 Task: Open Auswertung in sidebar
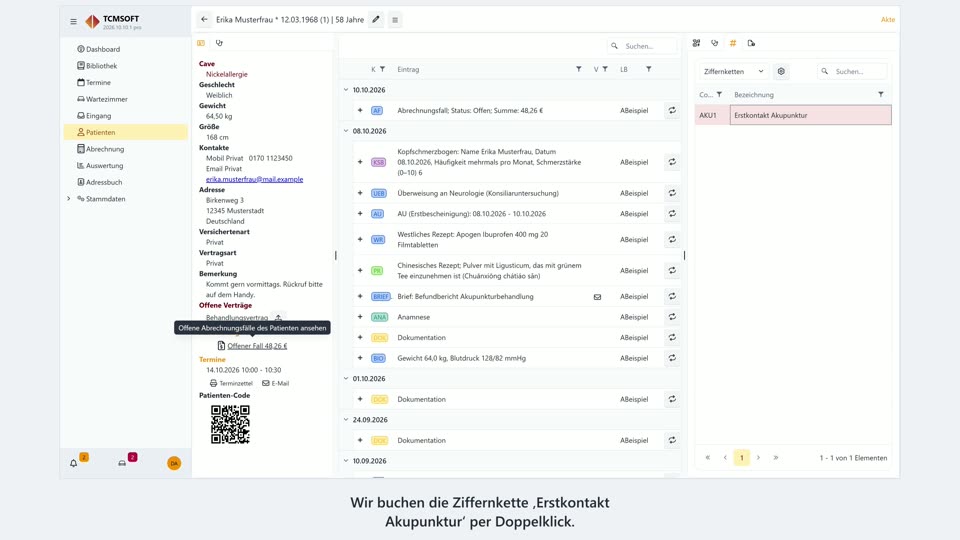(x=126, y=165)
